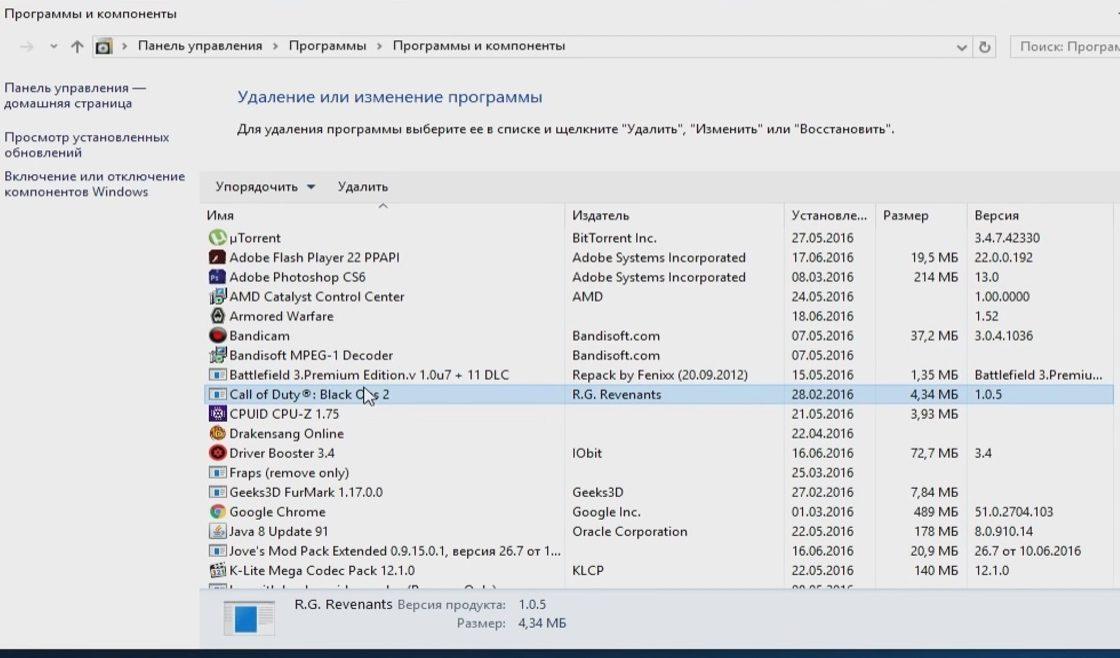Click the µTorrent program icon
Viewport: 1120px width, 658px height.
tap(217, 237)
